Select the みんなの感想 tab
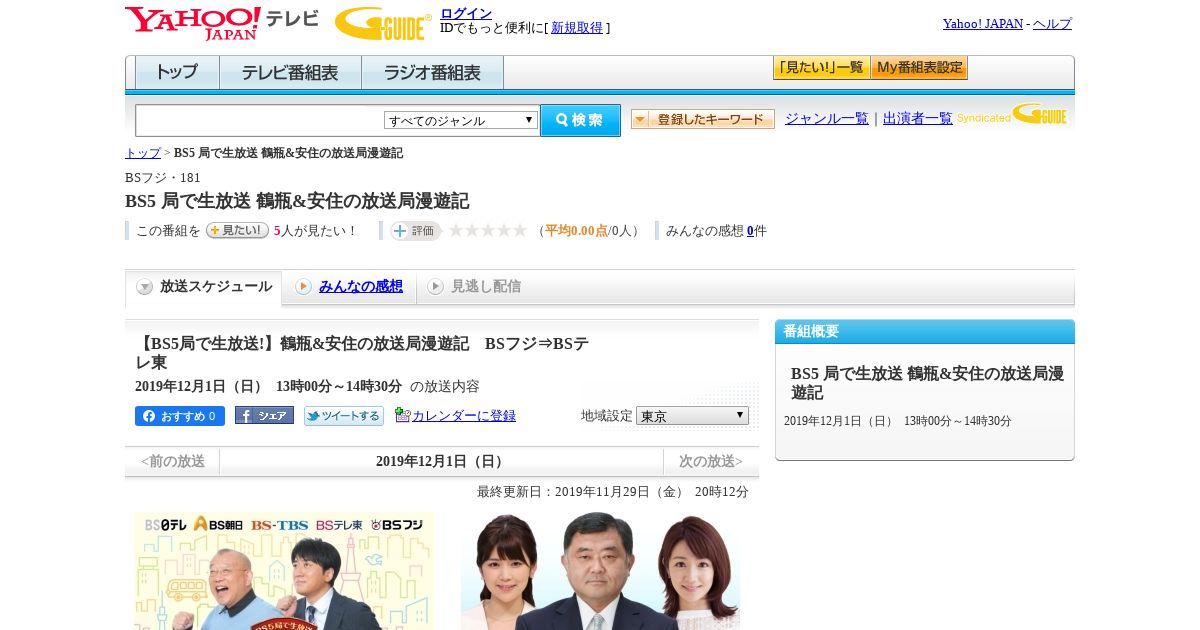This screenshot has width=1200, height=630. coord(361,287)
